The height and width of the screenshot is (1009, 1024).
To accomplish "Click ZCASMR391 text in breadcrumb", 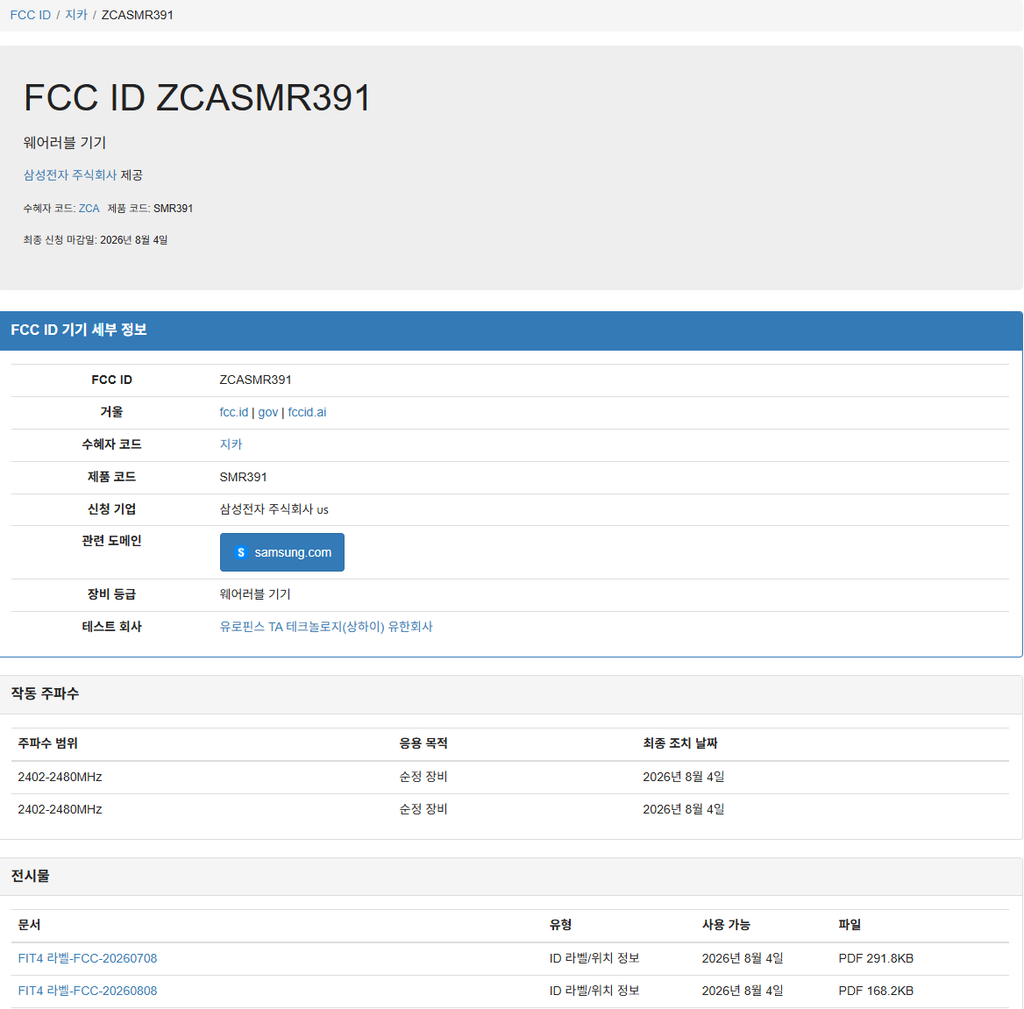I will coord(137,15).
